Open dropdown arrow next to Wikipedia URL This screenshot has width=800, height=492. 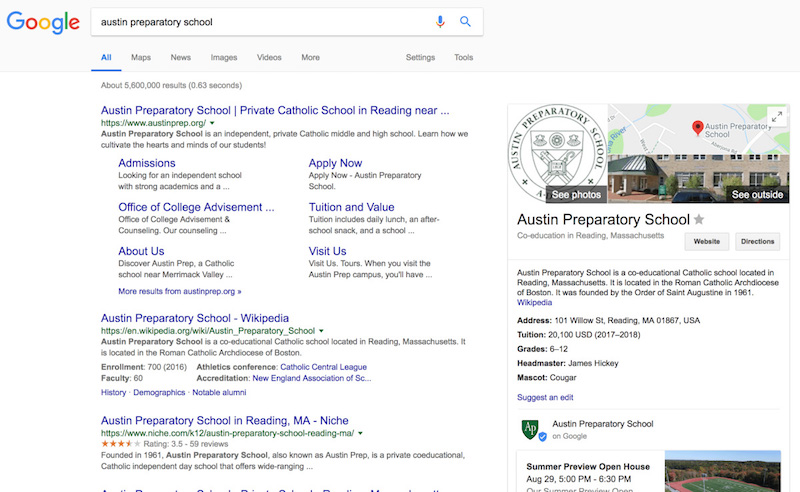[x=321, y=331]
